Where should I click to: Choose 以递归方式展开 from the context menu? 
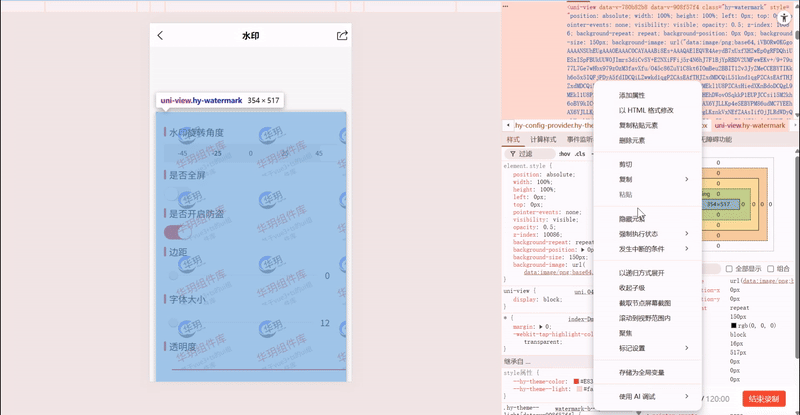[x=648, y=273]
